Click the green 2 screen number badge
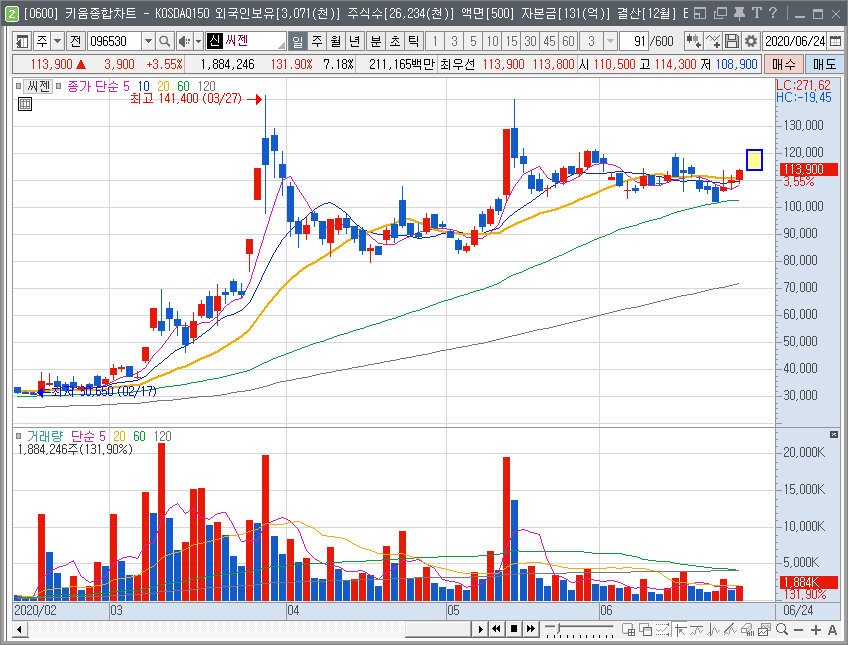The width and height of the screenshot is (848, 645). (x=11, y=14)
